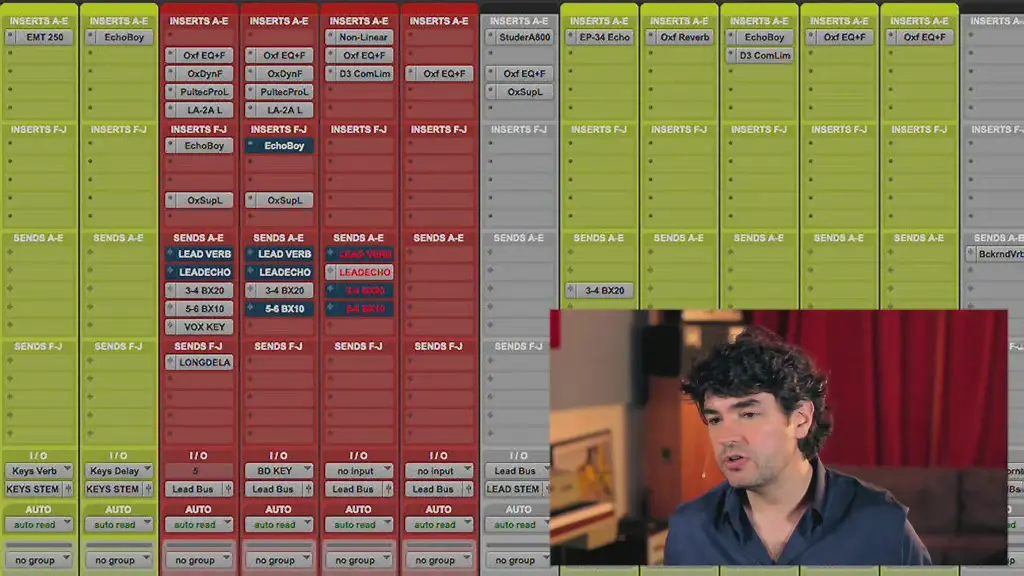1024x576 pixels.
Task: Open Oxf EQ+F insert on StuderA800 track
Action: click(524, 73)
